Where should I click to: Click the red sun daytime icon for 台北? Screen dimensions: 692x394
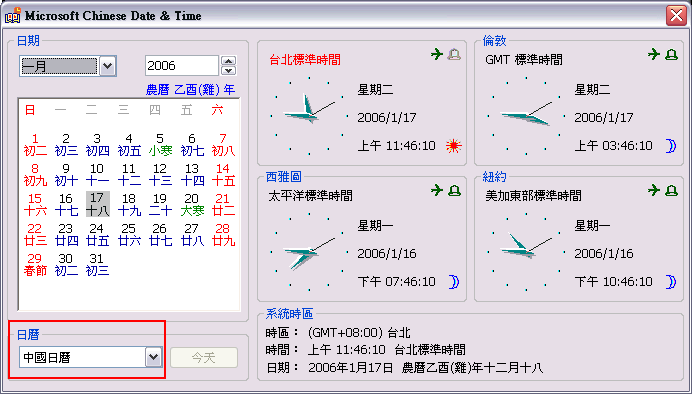[x=453, y=146]
